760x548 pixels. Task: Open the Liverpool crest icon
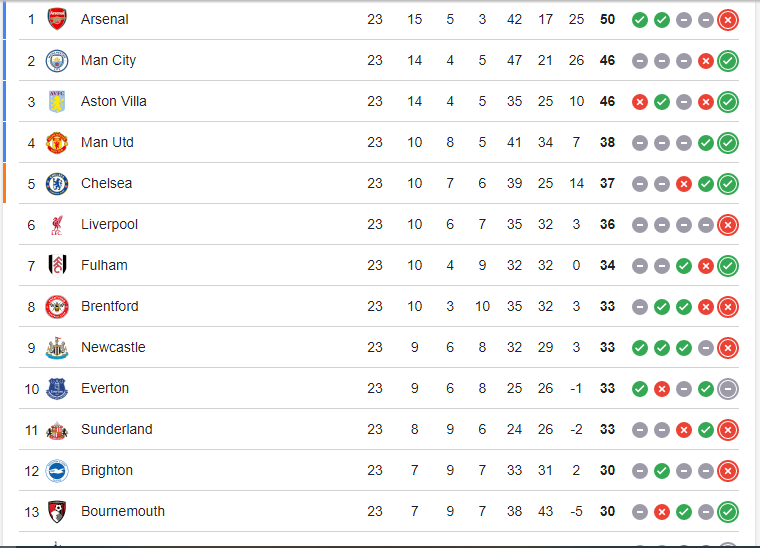[x=56, y=225]
